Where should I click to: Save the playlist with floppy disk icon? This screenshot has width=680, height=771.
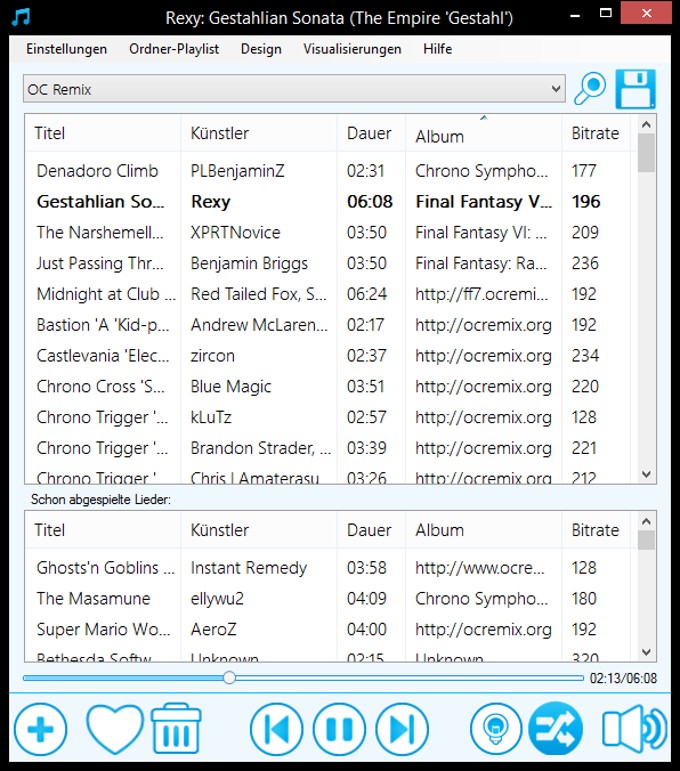pyautogui.click(x=636, y=89)
